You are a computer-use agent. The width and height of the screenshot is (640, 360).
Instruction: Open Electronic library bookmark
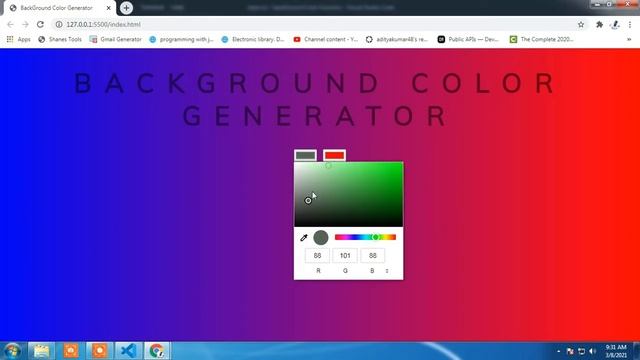(253, 39)
